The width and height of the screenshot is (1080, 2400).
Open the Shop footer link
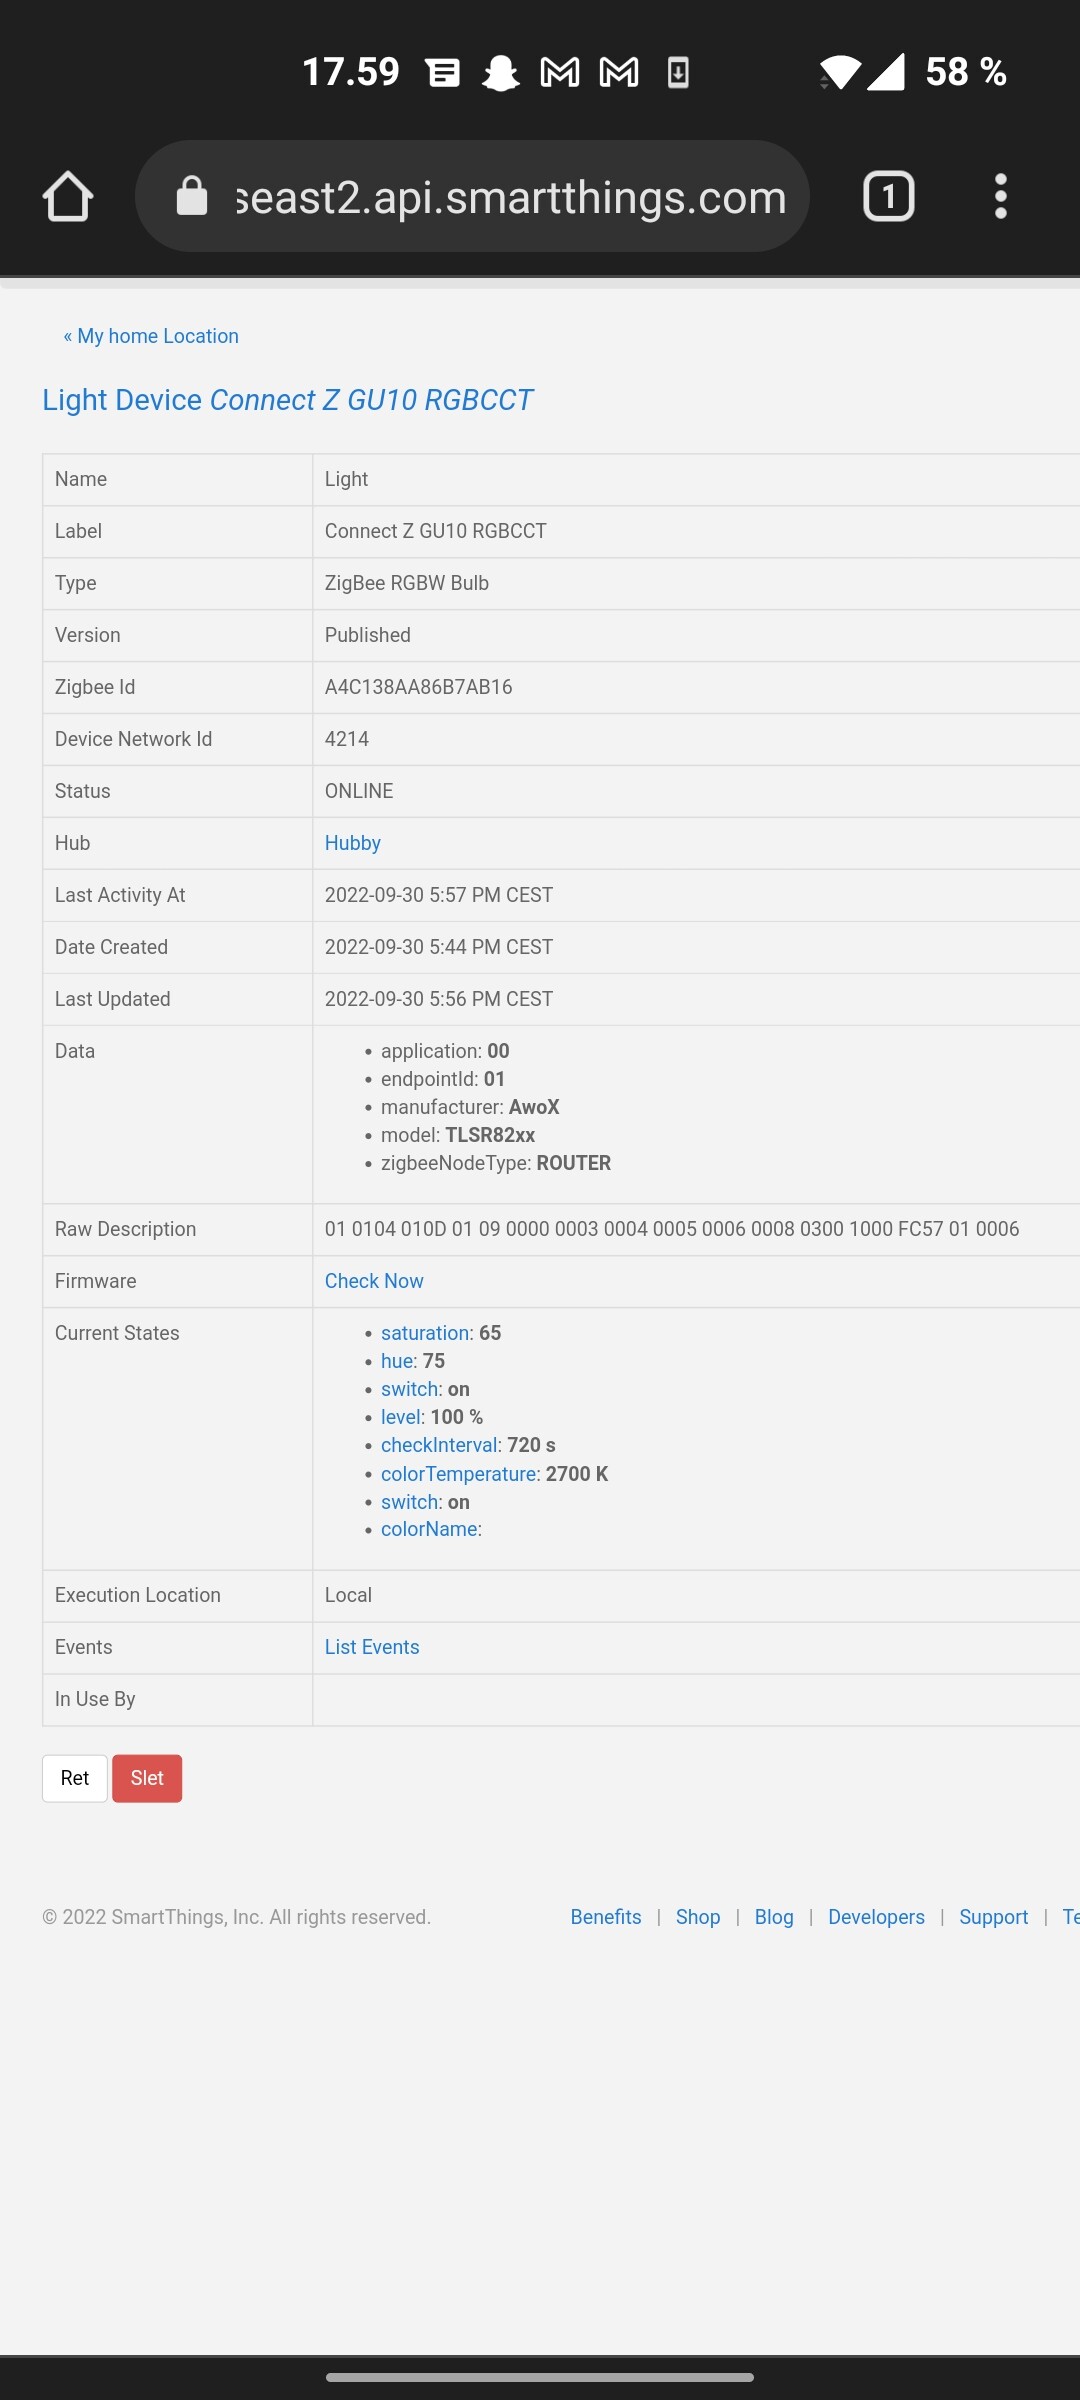point(698,1917)
